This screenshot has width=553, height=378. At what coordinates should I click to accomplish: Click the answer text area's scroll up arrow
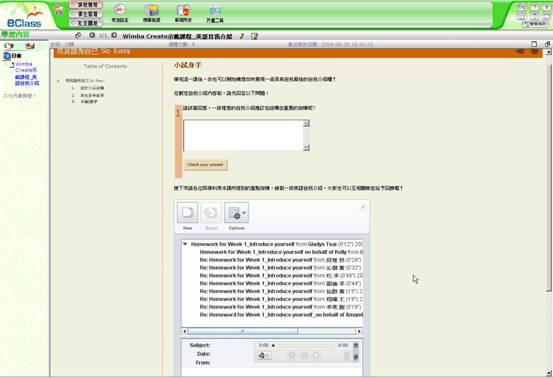(x=306, y=123)
